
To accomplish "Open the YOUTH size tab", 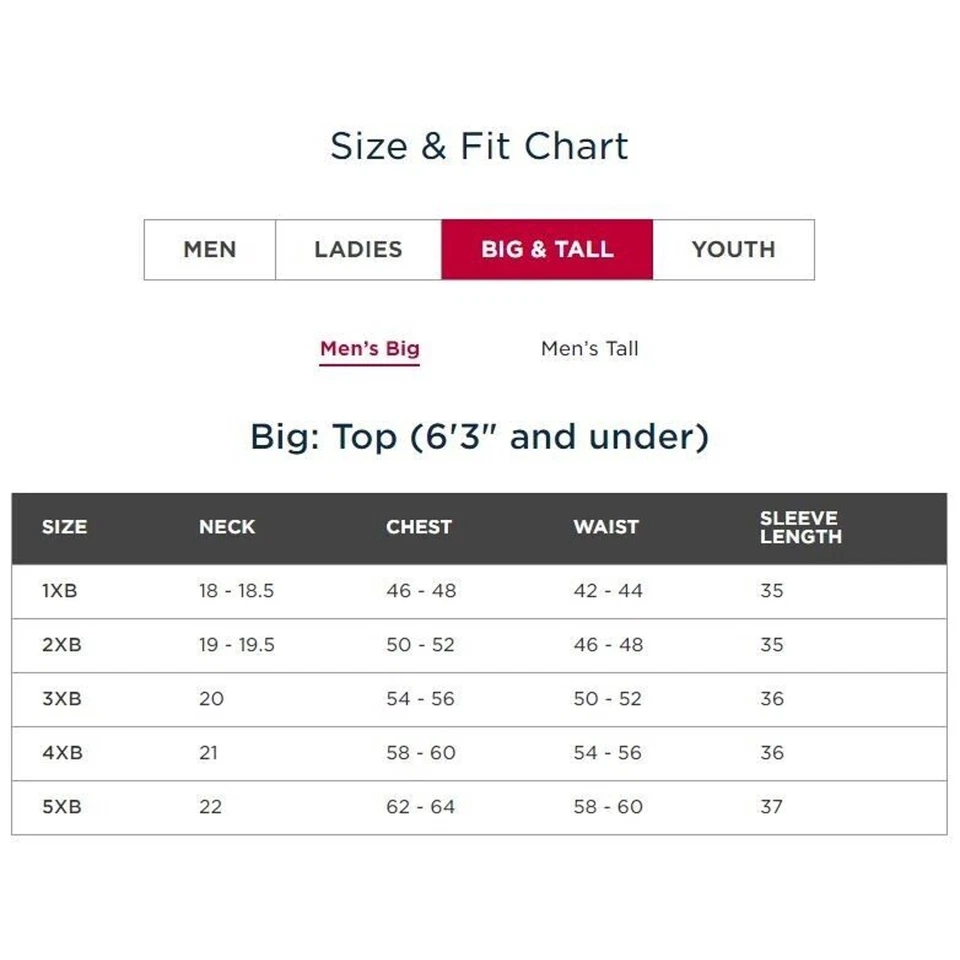I will (733, 250).
